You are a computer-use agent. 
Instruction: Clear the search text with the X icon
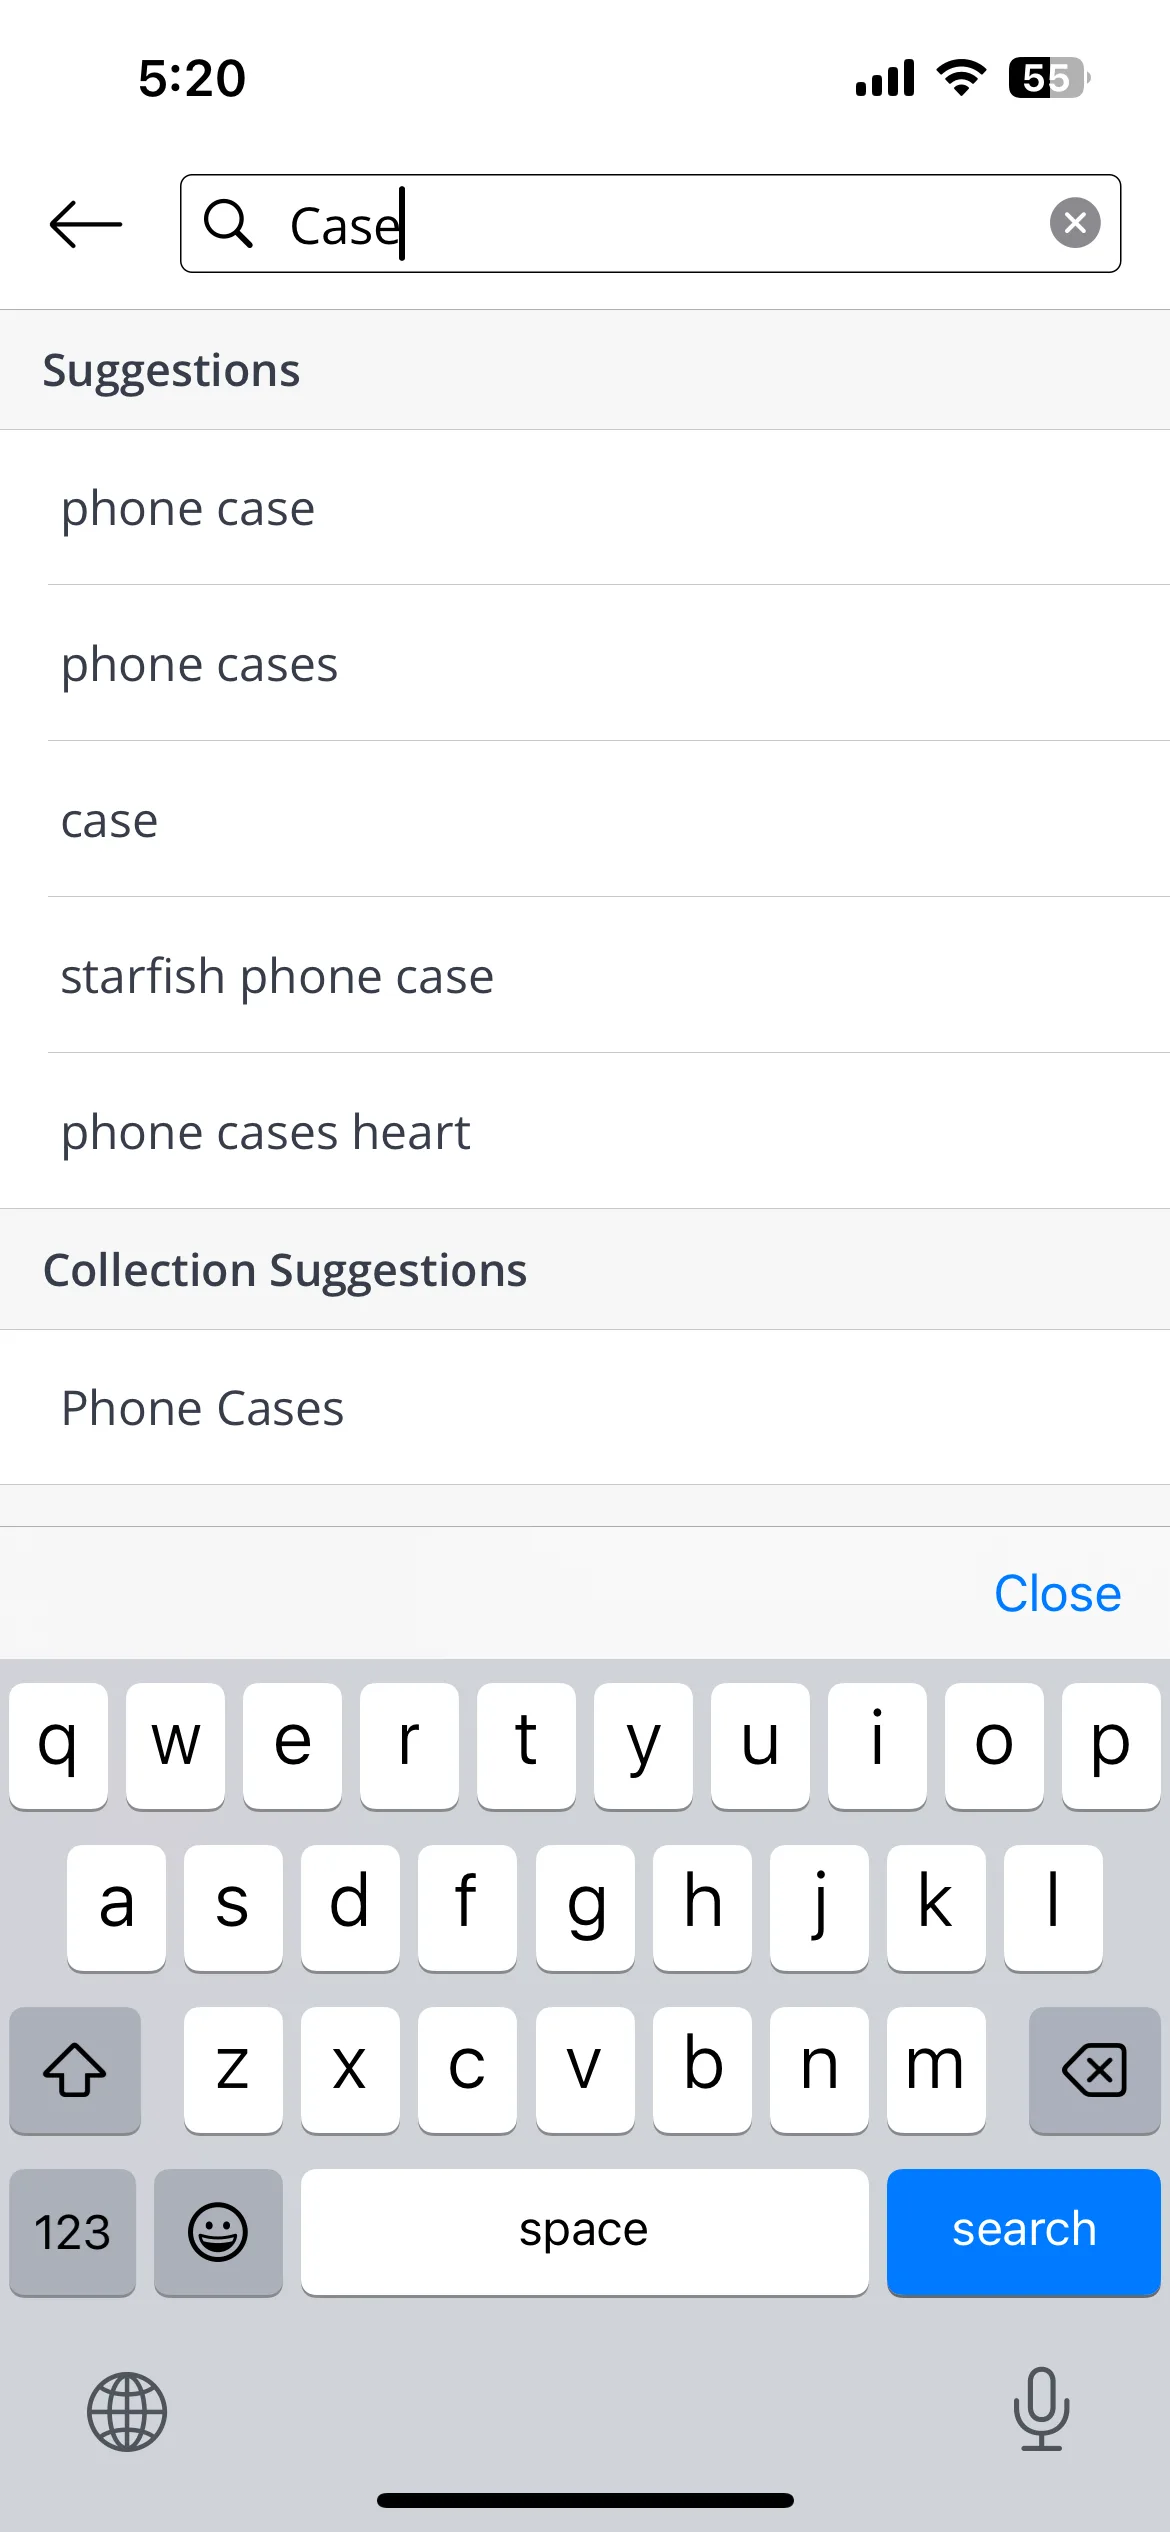coord(1075,223)
